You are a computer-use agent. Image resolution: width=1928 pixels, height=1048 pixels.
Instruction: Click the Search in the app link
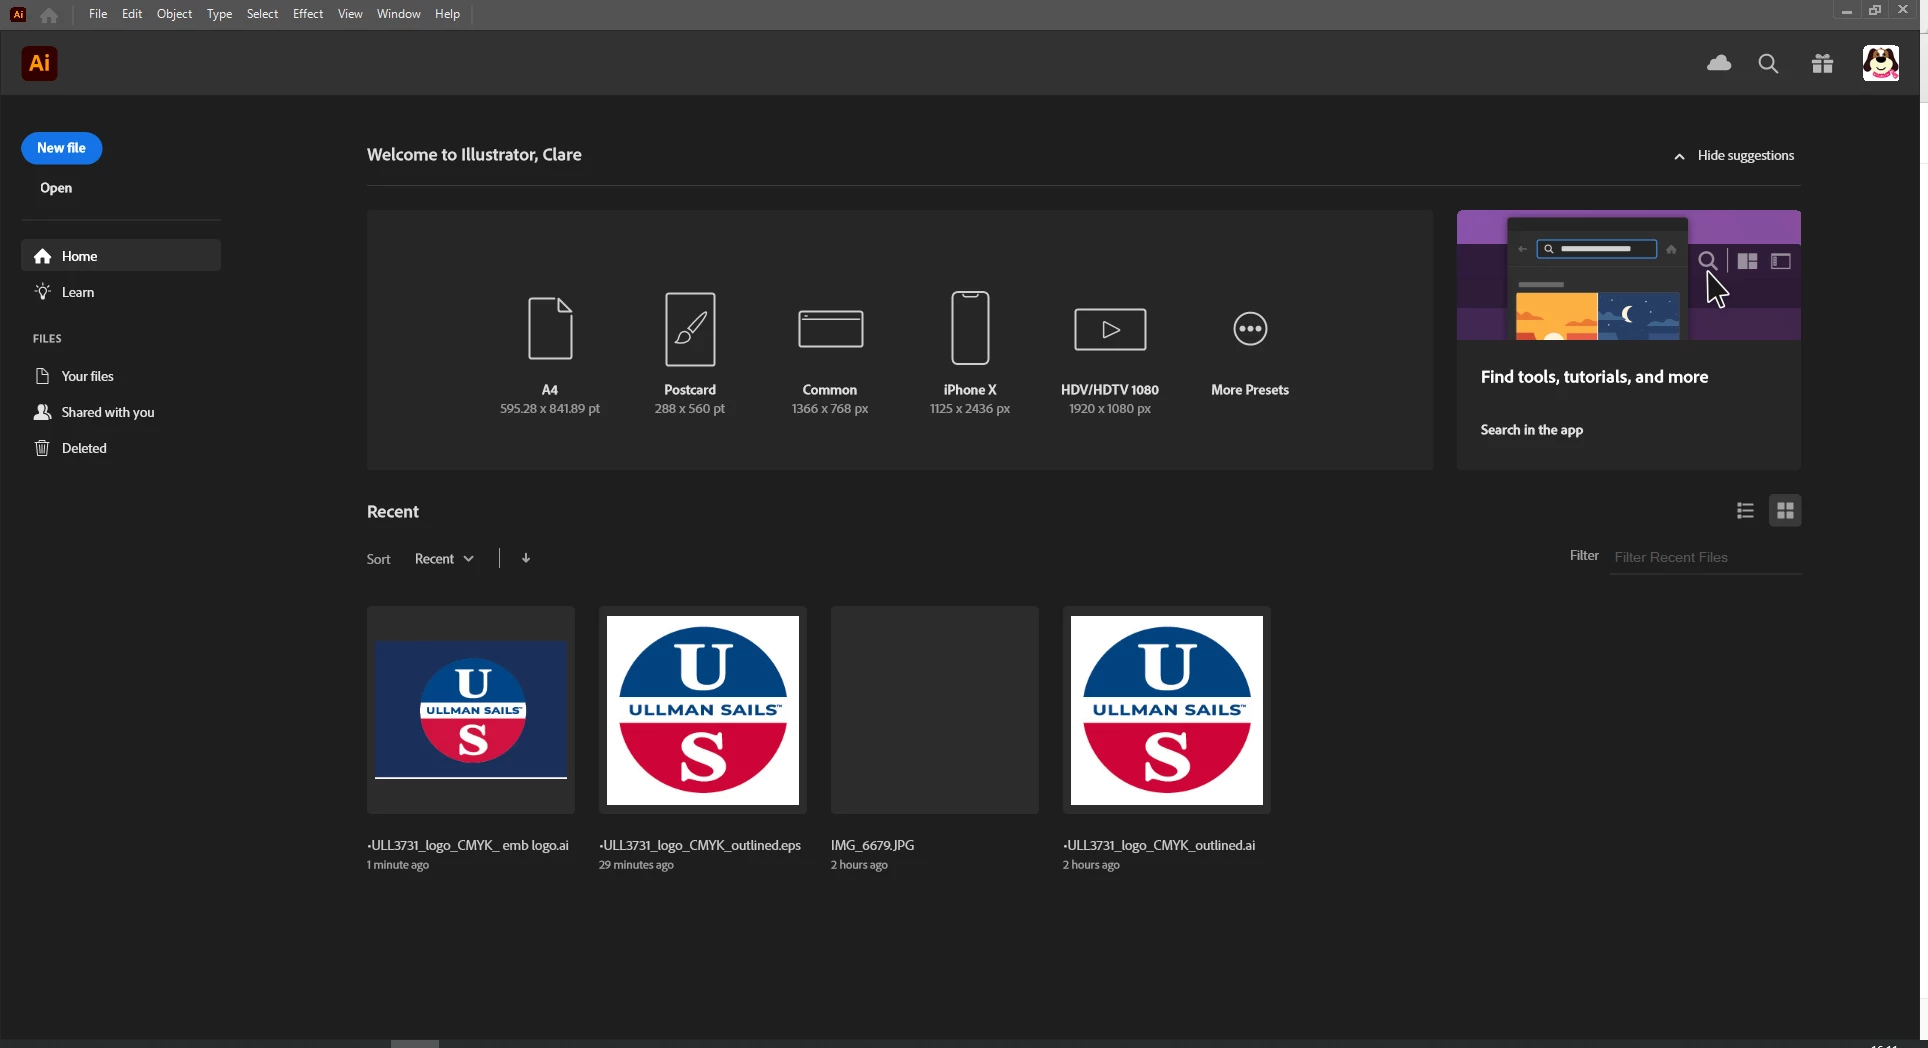1531,430
